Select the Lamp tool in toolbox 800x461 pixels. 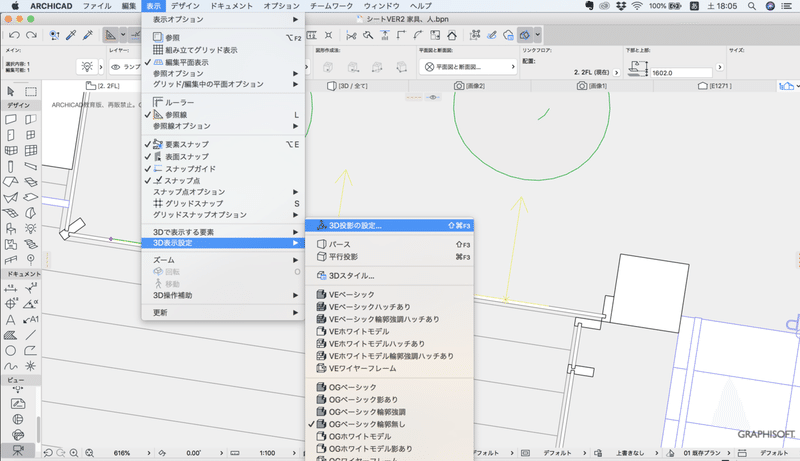click(31, 228)
